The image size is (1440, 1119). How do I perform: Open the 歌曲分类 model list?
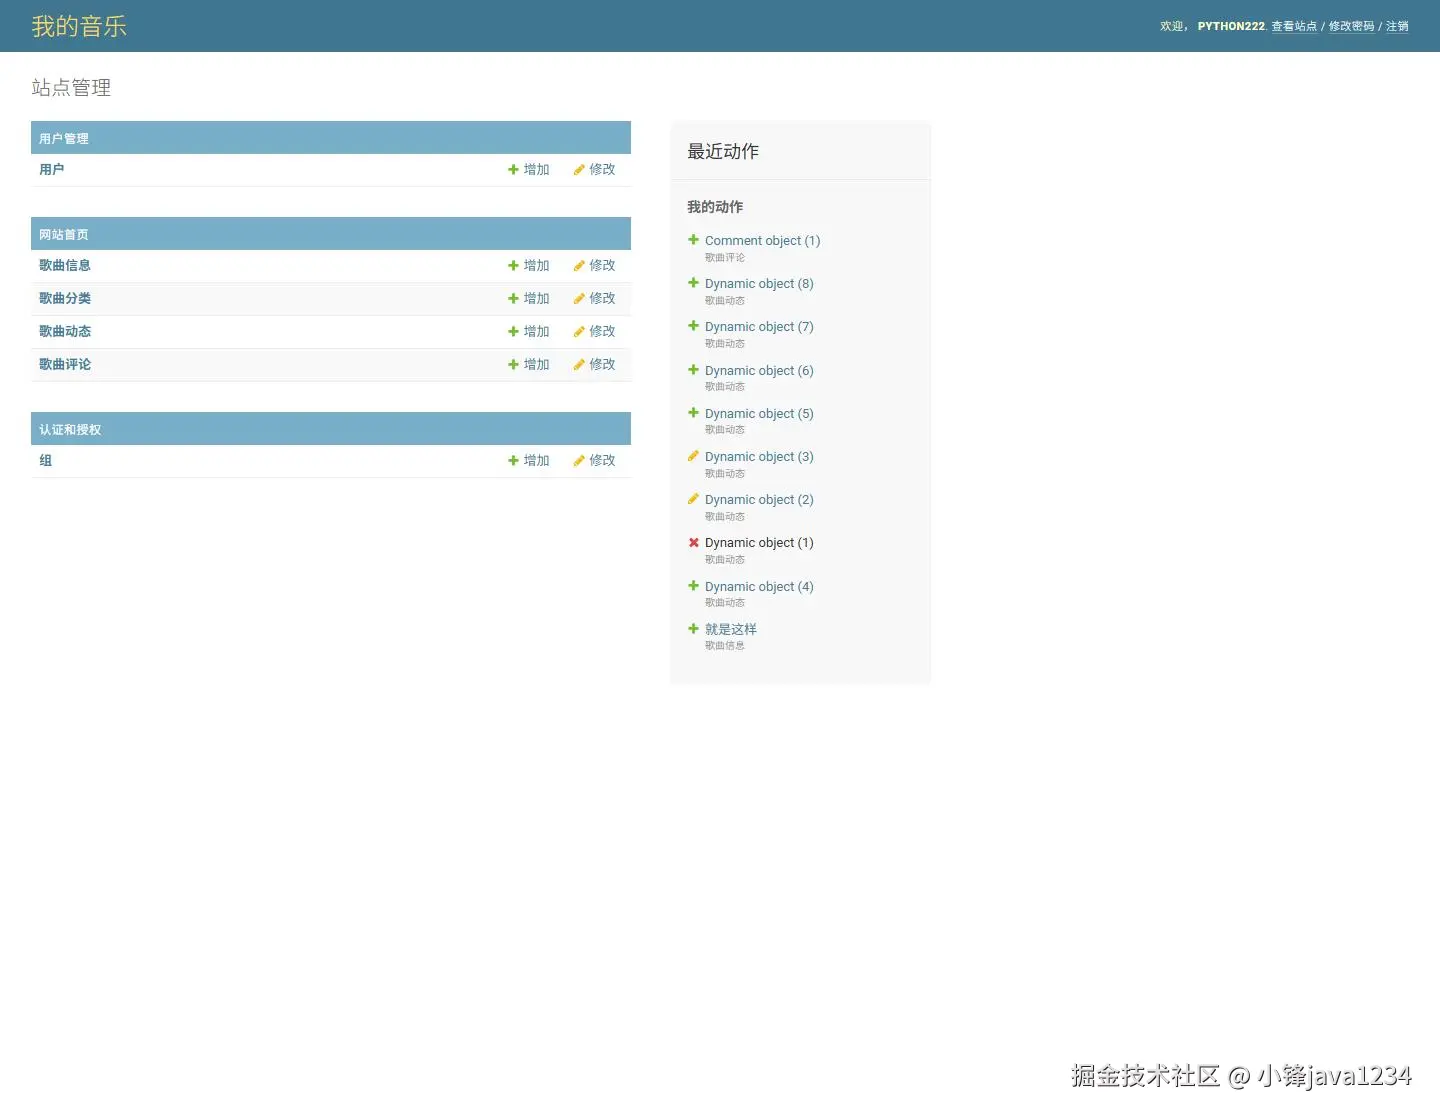[x=65, y=299]
